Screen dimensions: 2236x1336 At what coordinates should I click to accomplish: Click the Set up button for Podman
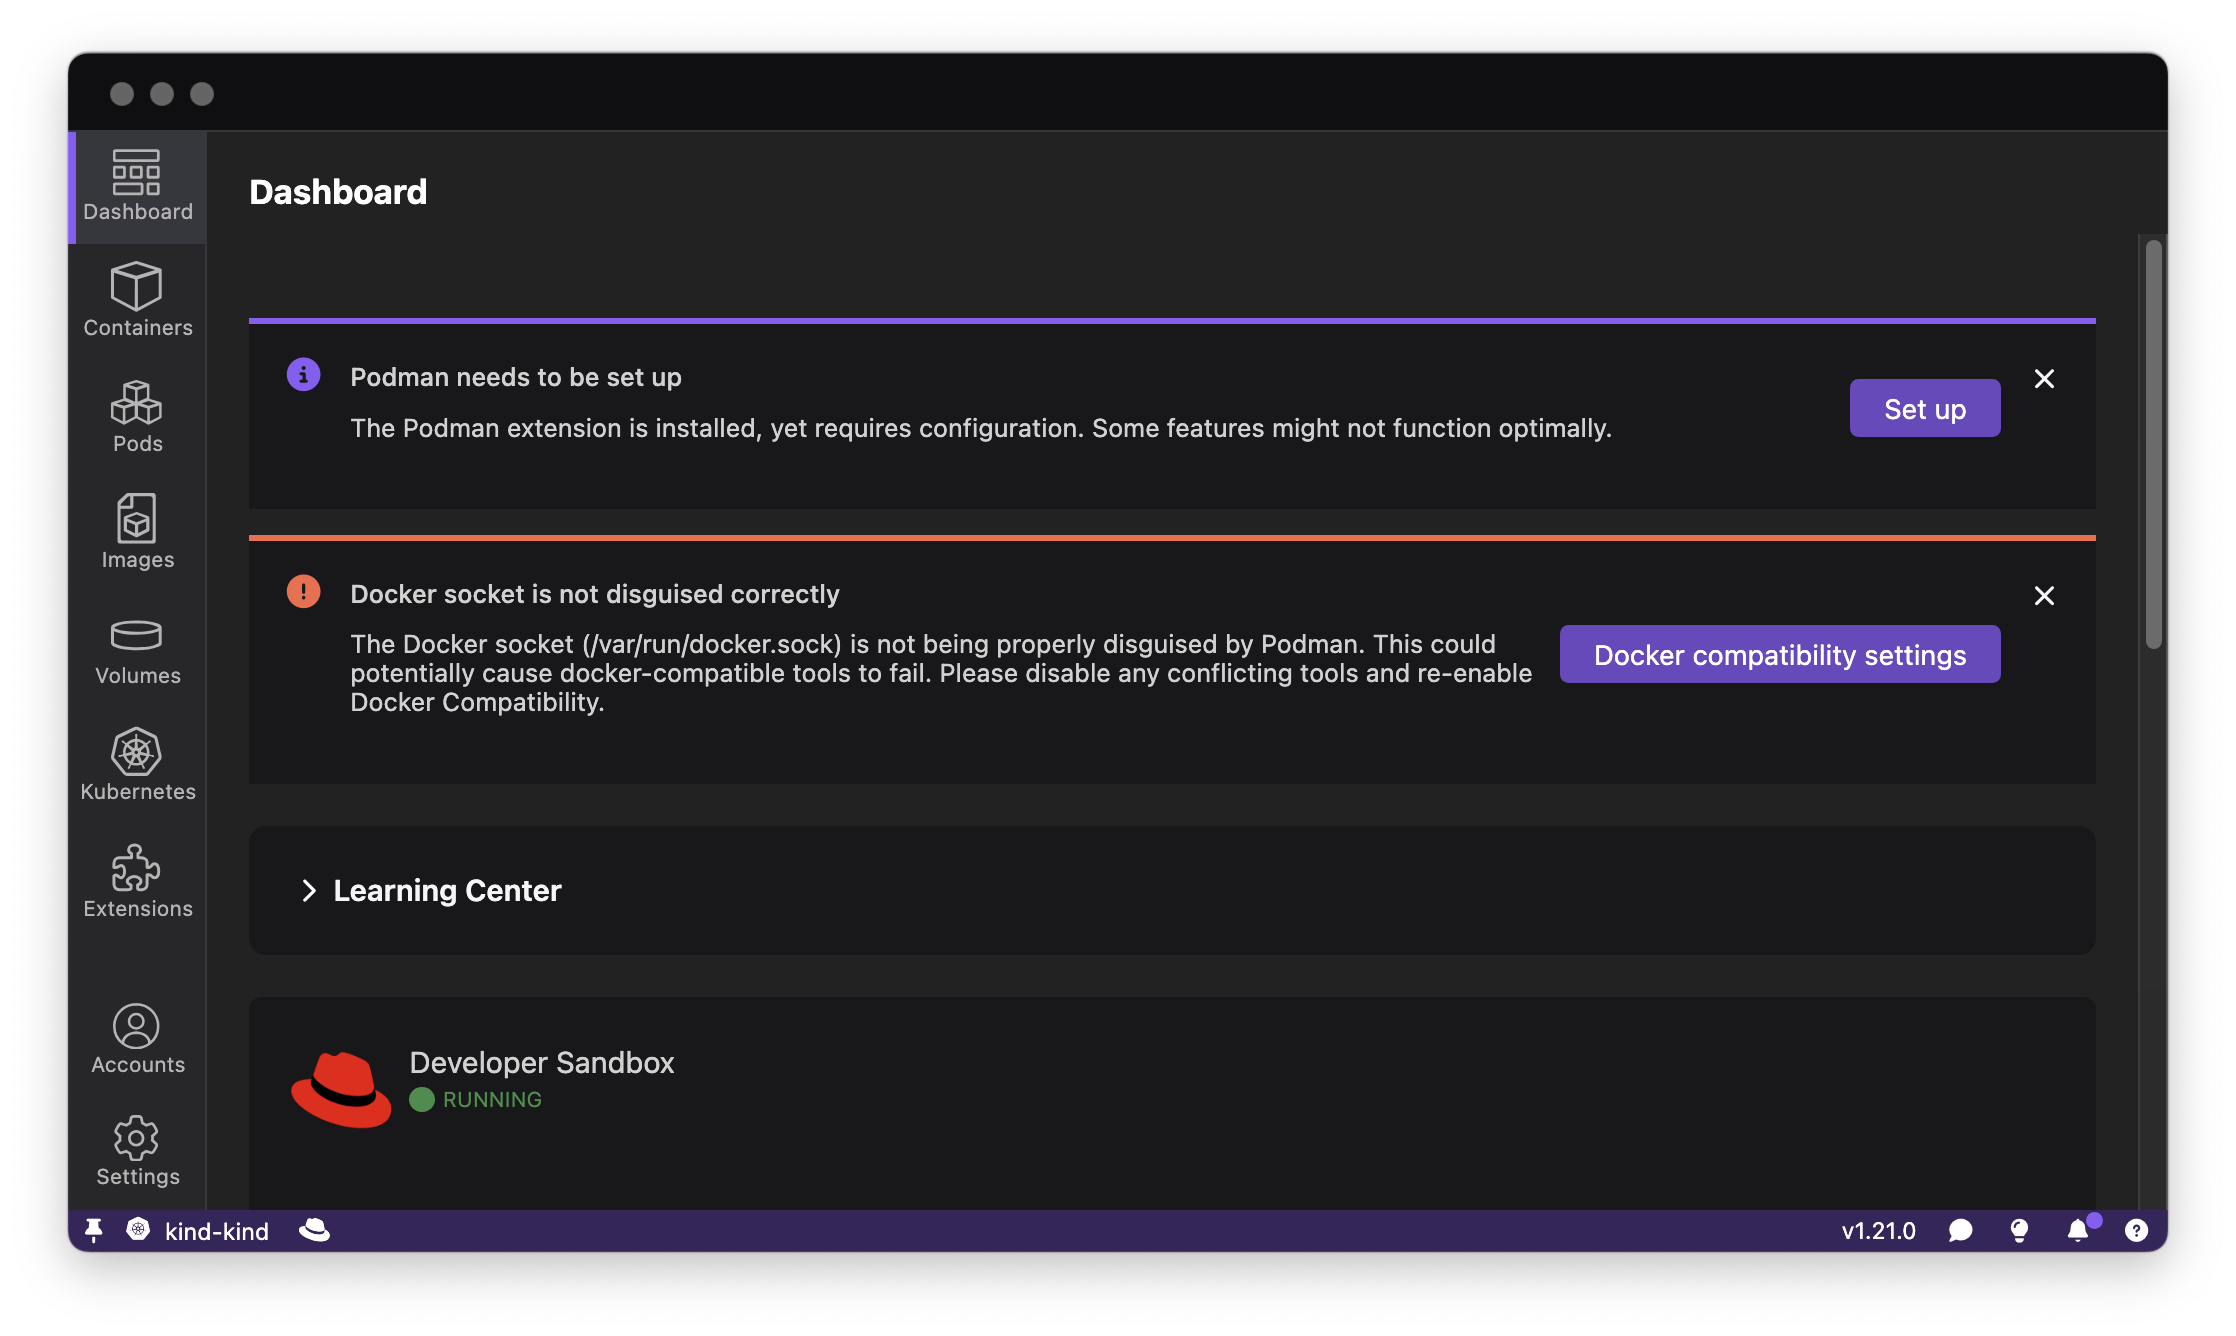tap(1924, 407)
